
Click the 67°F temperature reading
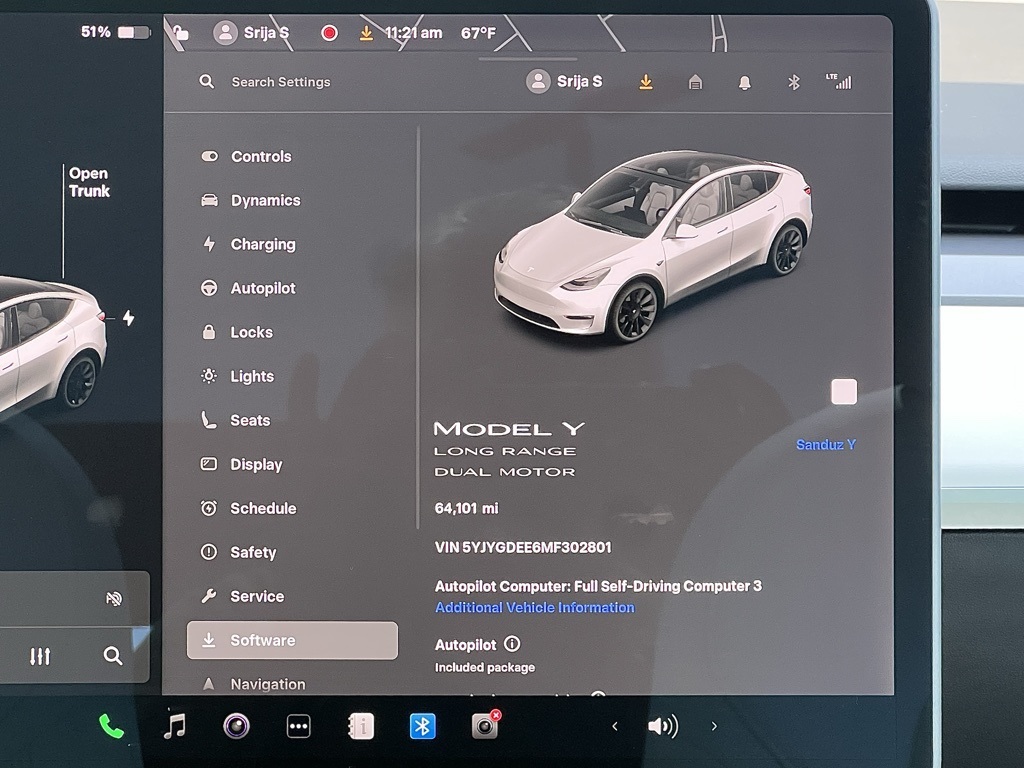[x=478, y=33]
